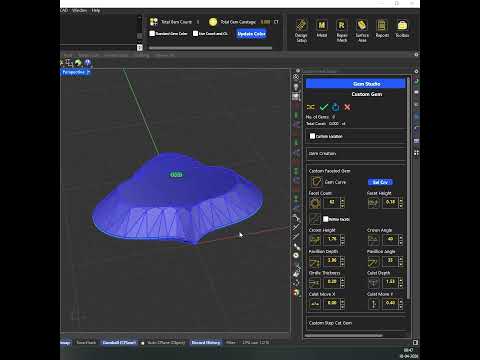
Task: Toggle Record History in the status bar
Action: coord(206,342)
